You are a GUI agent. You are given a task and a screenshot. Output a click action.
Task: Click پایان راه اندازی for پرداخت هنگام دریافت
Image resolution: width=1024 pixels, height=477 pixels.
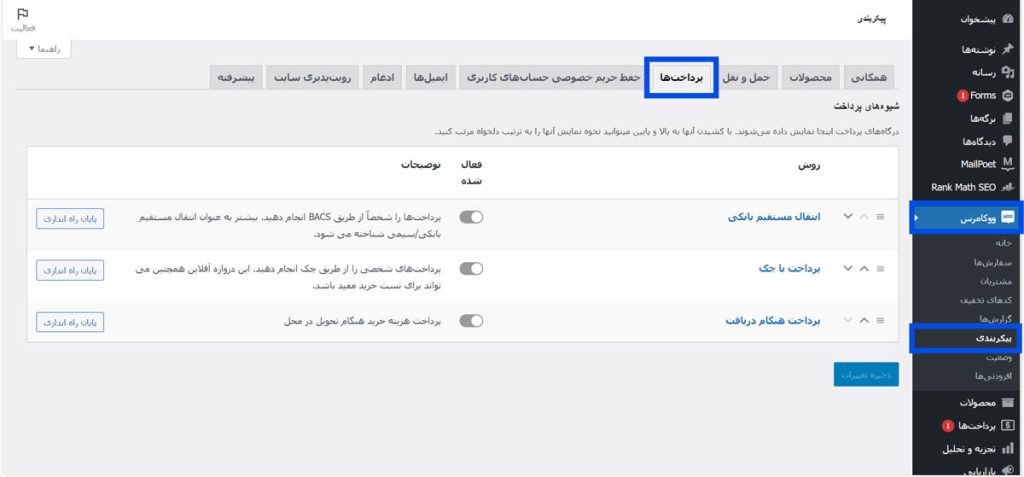click(70, 321)
